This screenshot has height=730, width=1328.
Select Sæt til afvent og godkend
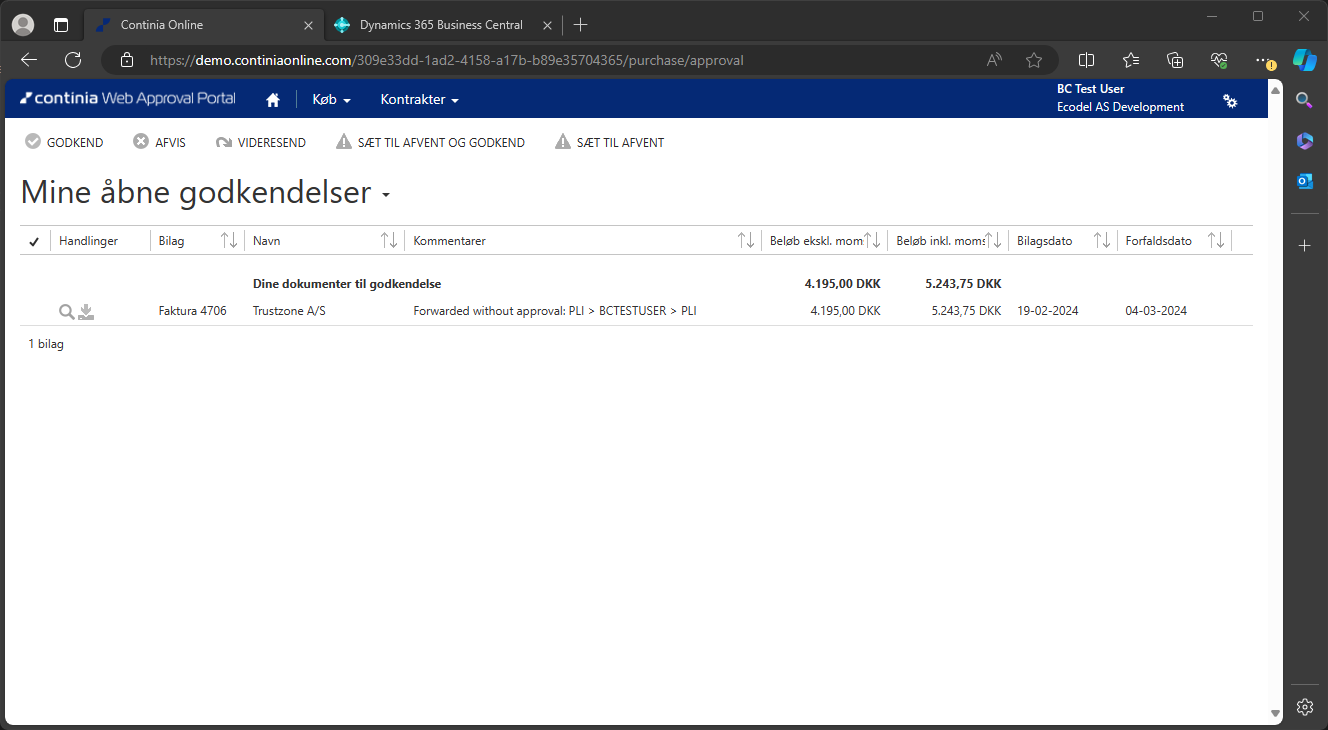coord(430,143)
